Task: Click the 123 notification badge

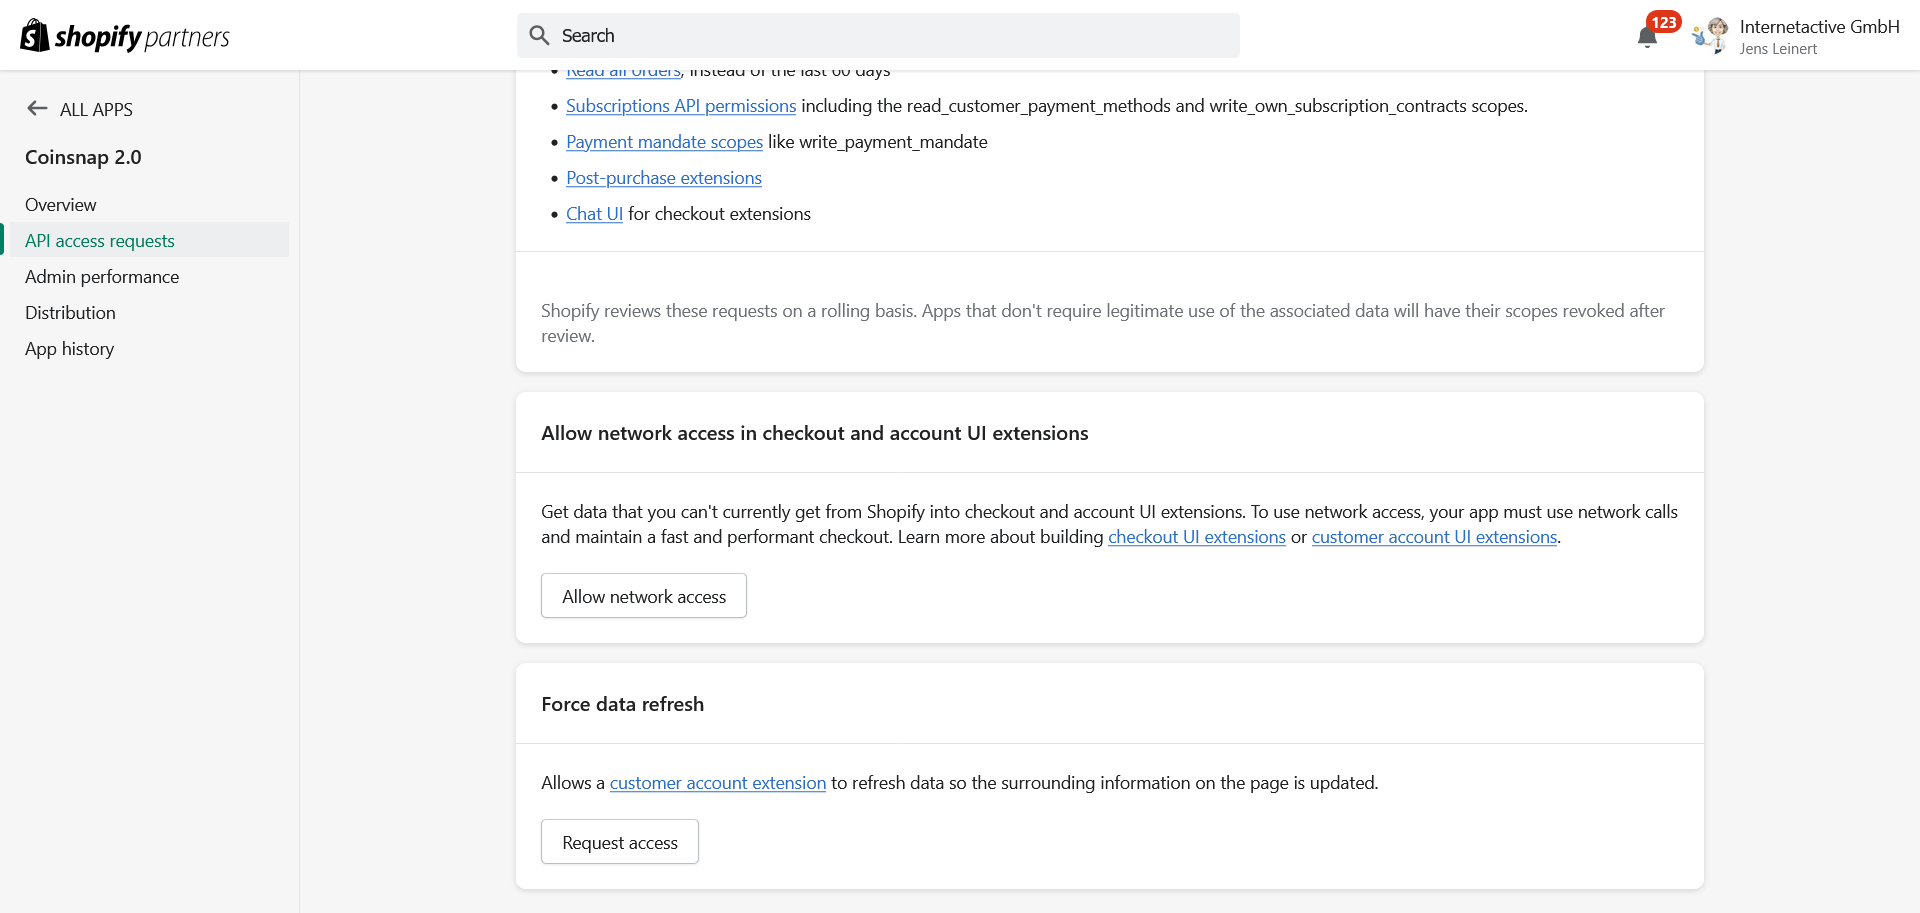Action: click(x=1664, y=22)
